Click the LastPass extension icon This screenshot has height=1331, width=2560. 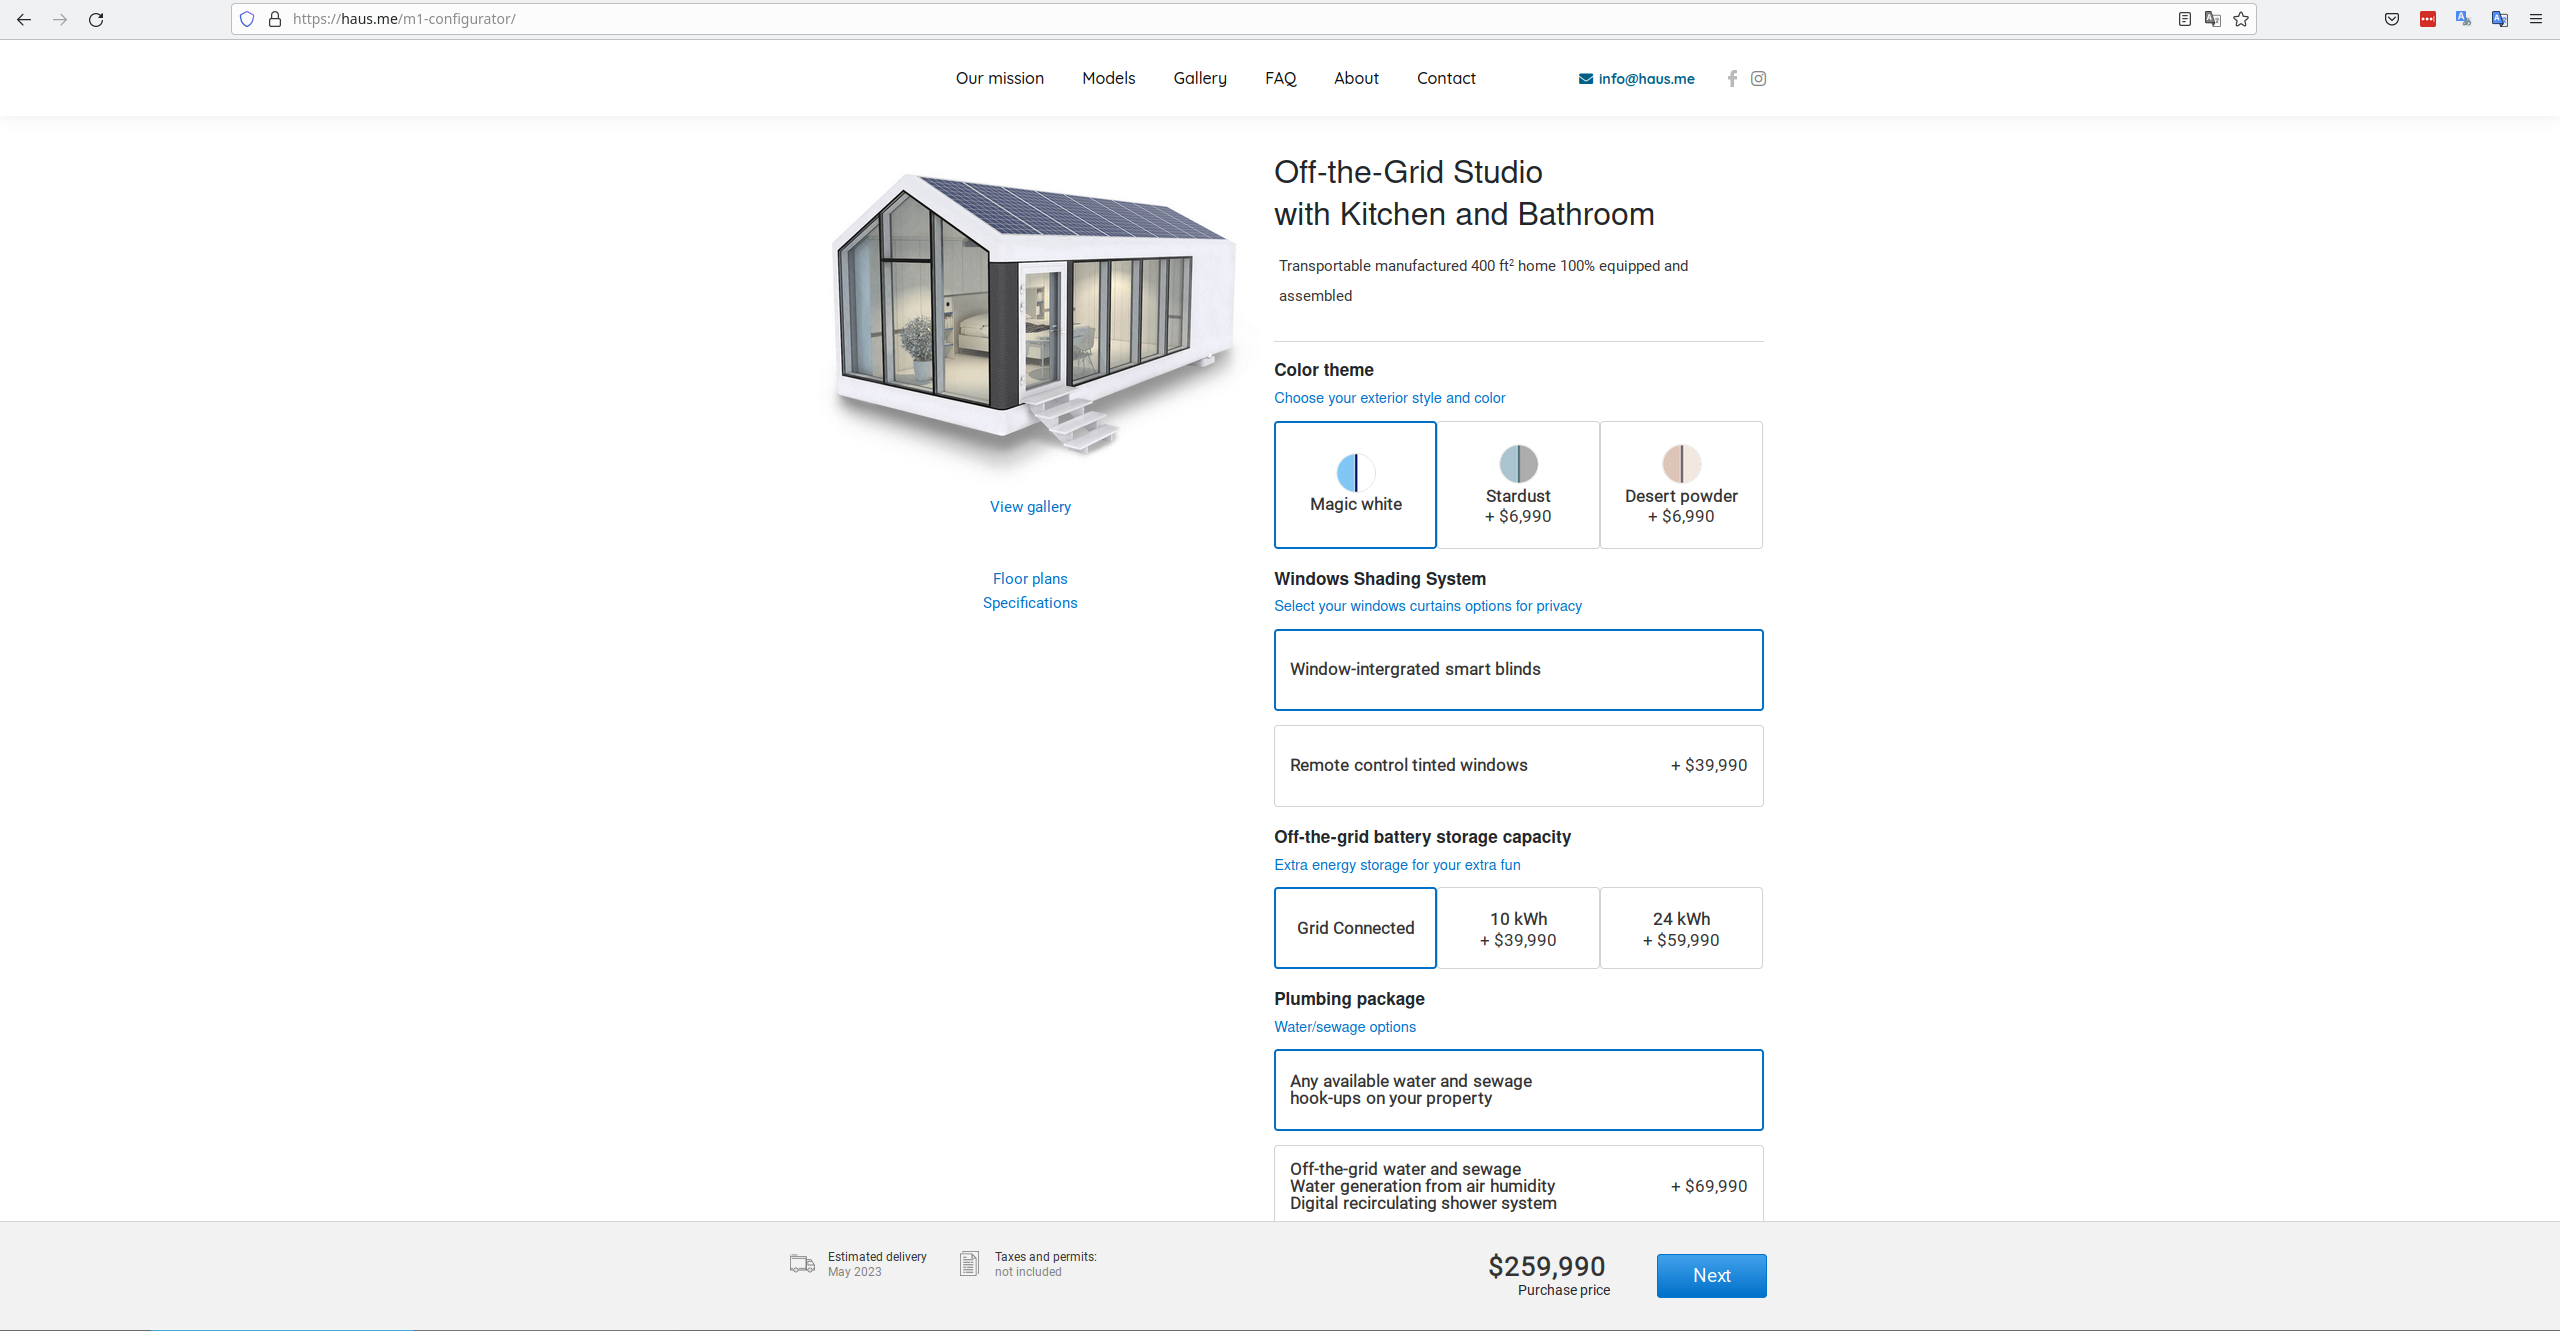pyautogui.click(x=2427, y=19)
